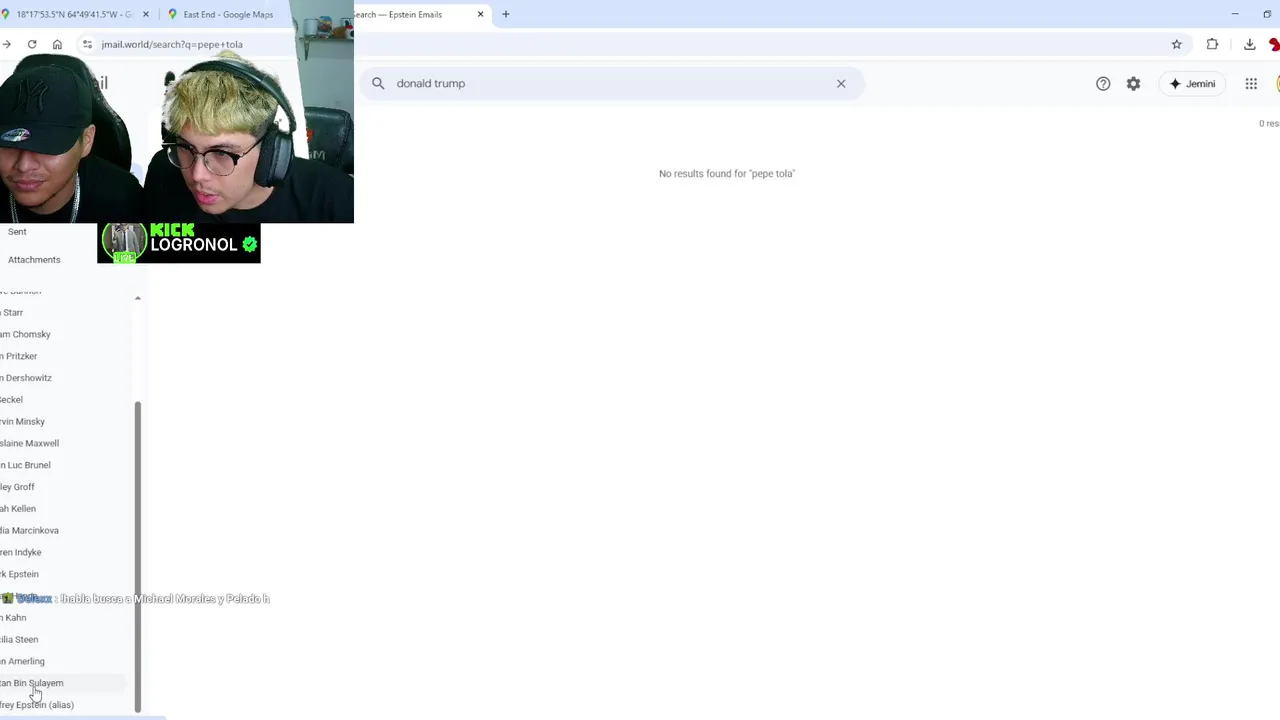
Task: Switch to the East End - Google Maps tab
Action: pyautogui.click(x=228, y=14)
